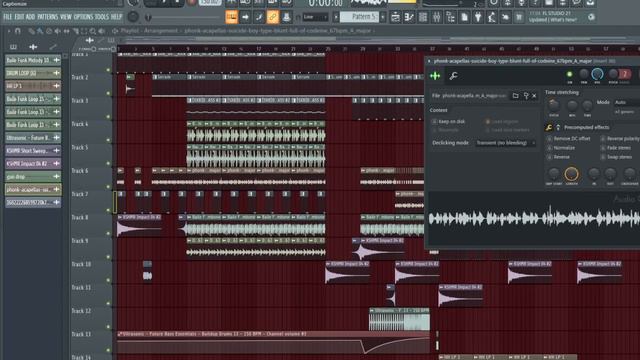The height and width of the screenshot is (360, 640).
Task: Enable the Reverse option
Action: [549, 157]
